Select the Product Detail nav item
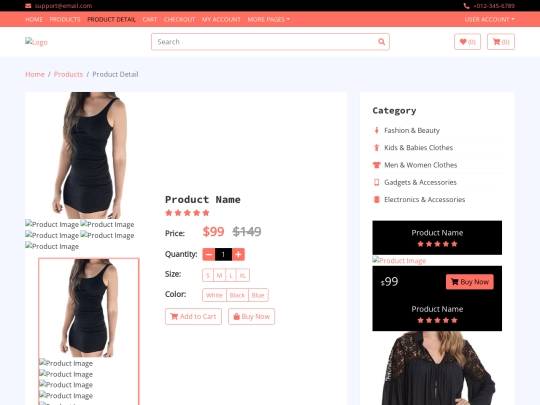This screenshot has height=405, width=540. click(x=111, y=19)
